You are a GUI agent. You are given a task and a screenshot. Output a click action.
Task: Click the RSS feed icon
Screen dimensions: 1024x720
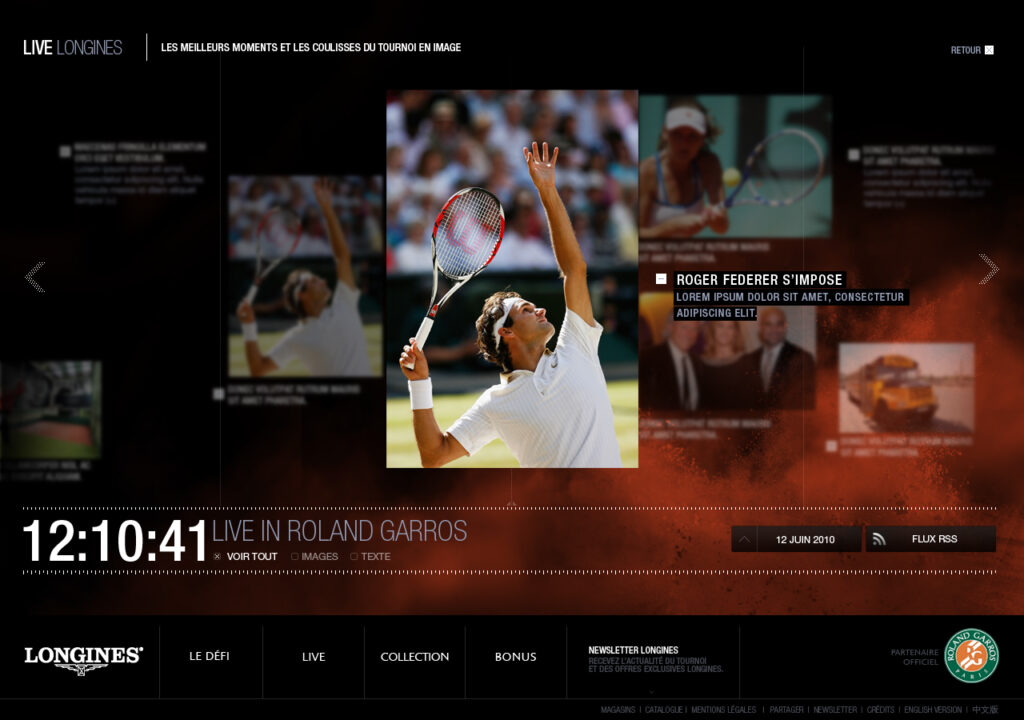(879, 539)
